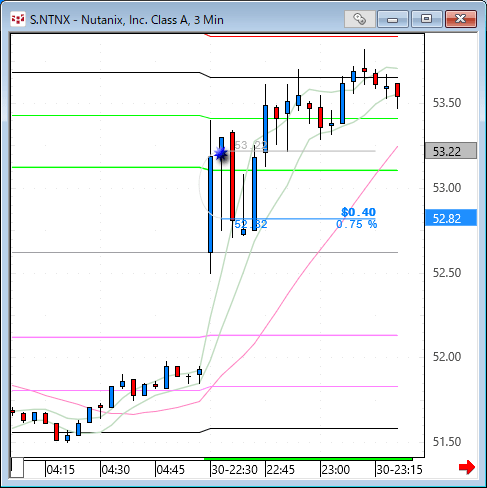Click the 04:45 time axis label
The image size is (487, 488).
(x=170, y=470)
